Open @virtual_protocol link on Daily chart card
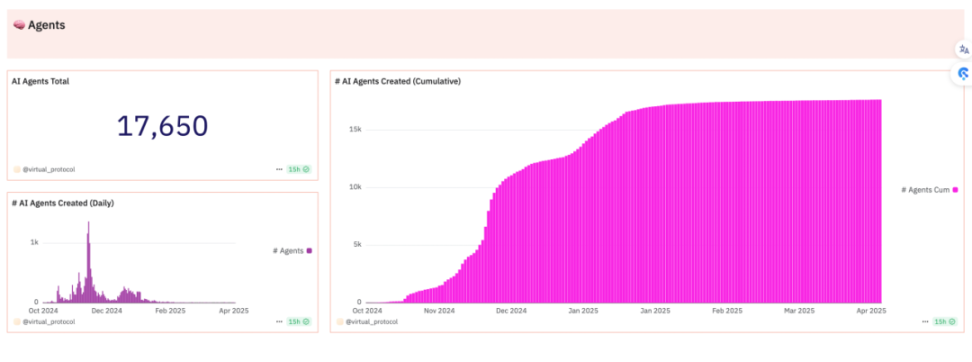Viewport: 972px width, 362px height. [49, 322]
